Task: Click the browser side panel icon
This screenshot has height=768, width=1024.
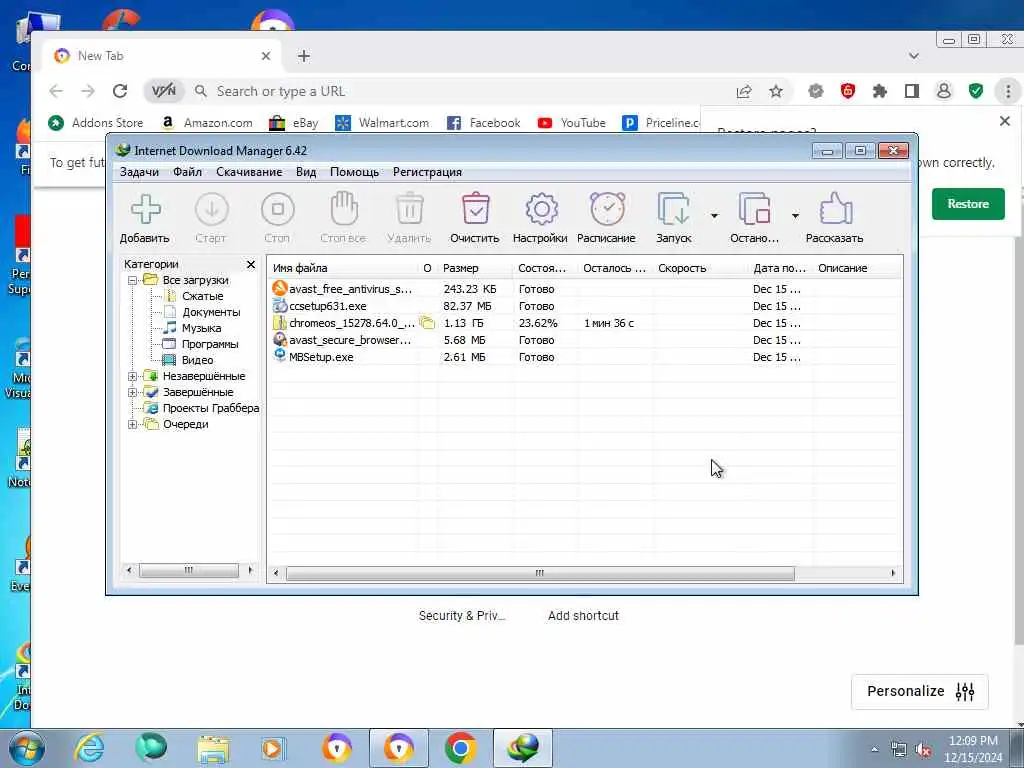Action: 912,91
